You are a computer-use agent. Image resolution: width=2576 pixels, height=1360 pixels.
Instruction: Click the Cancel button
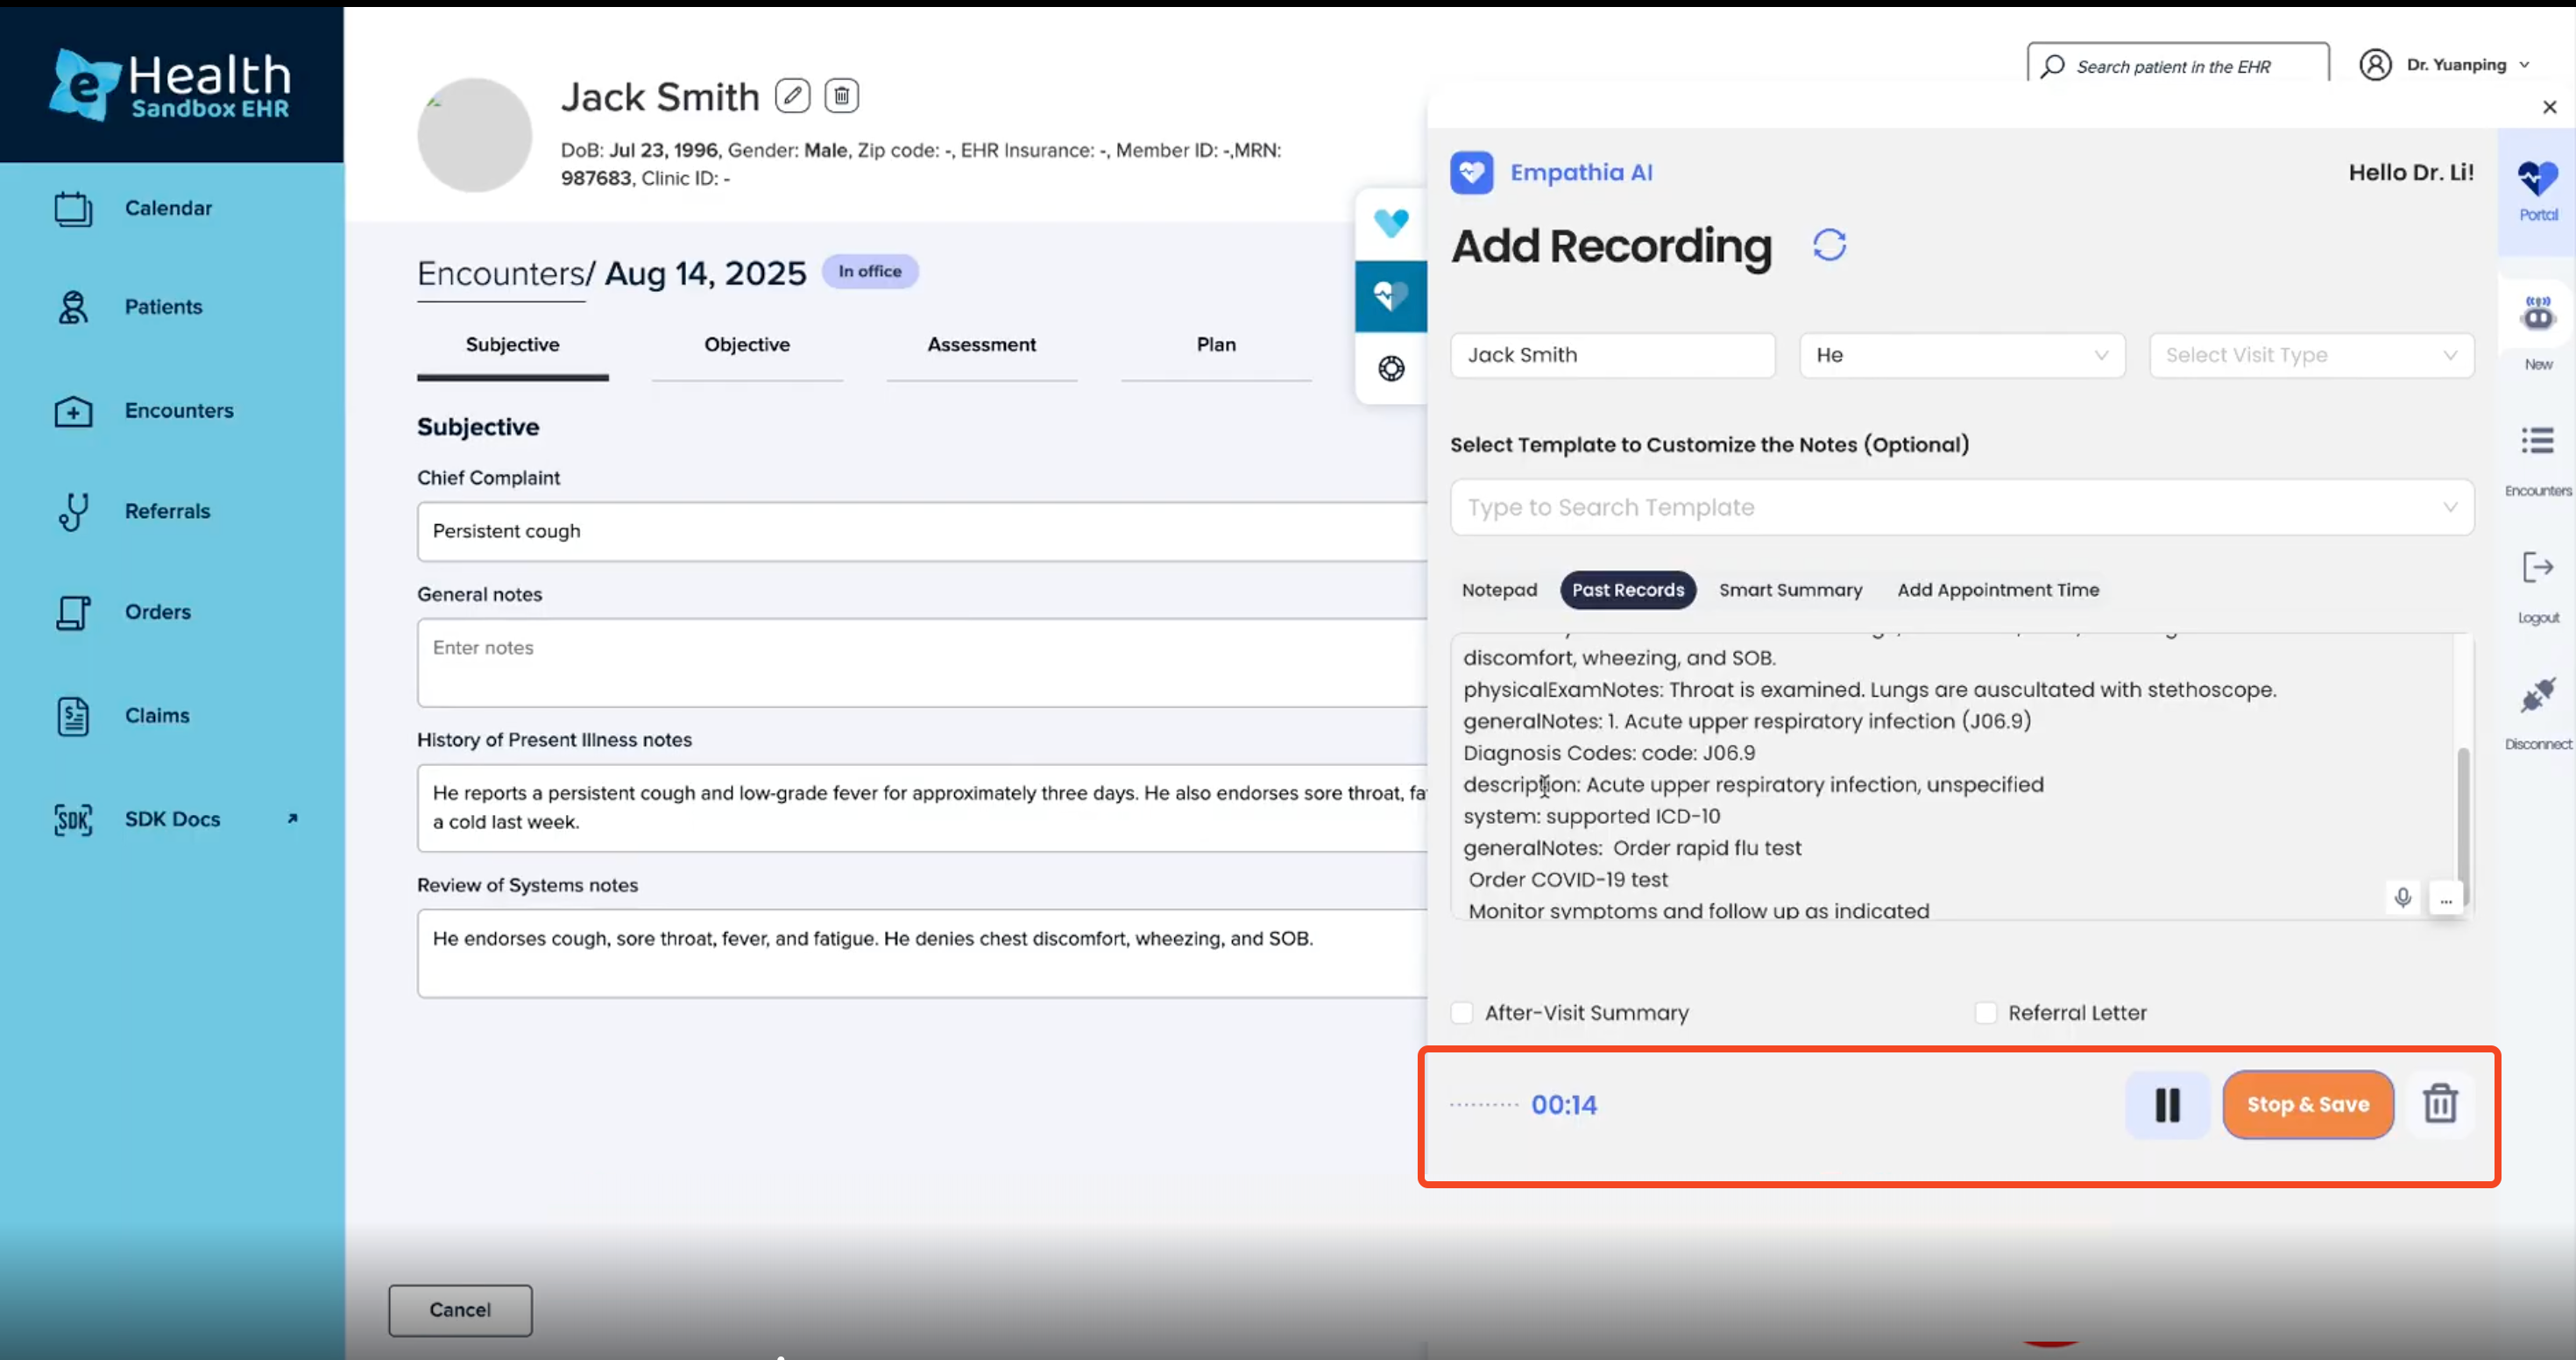point(460,1310)
